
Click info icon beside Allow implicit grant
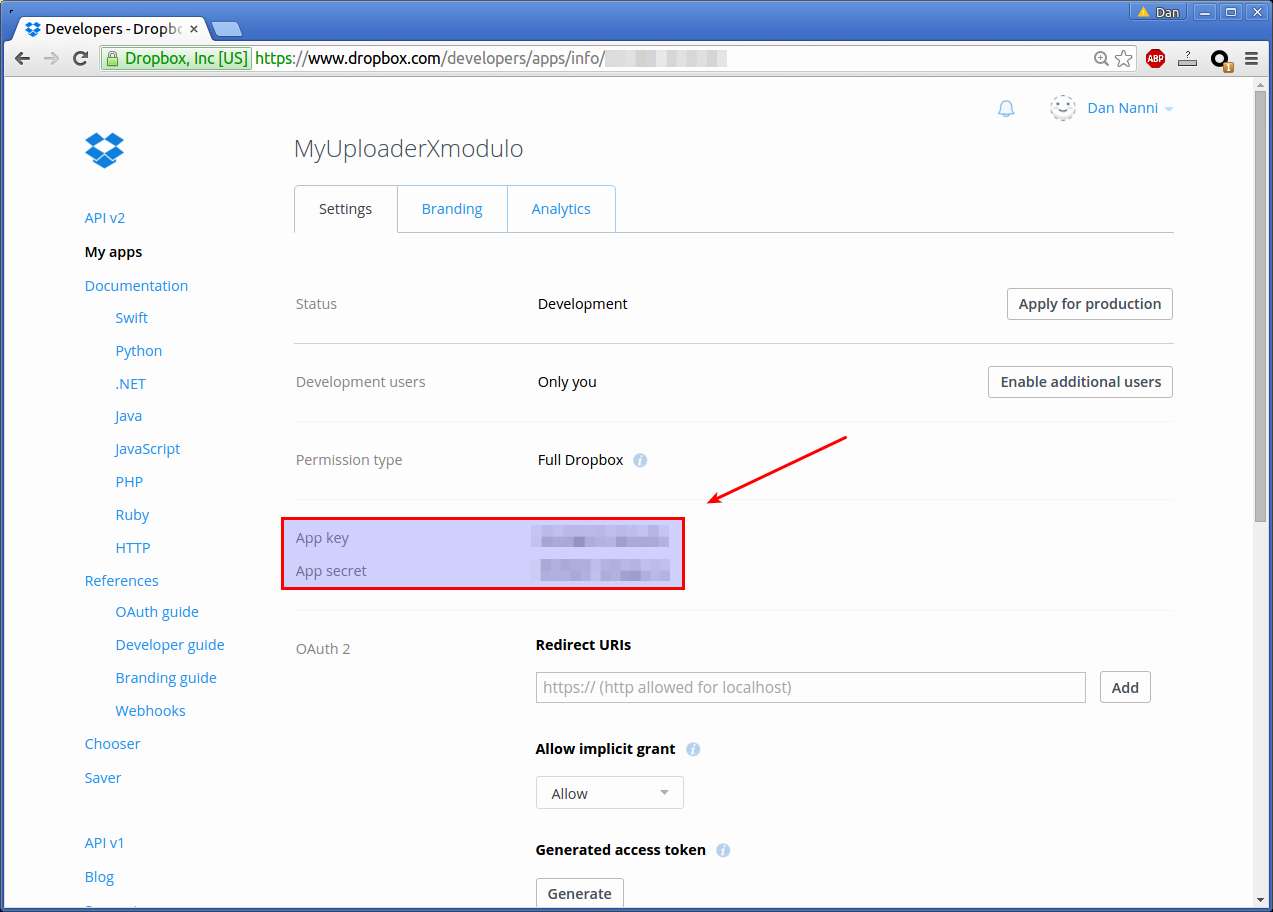693,749
